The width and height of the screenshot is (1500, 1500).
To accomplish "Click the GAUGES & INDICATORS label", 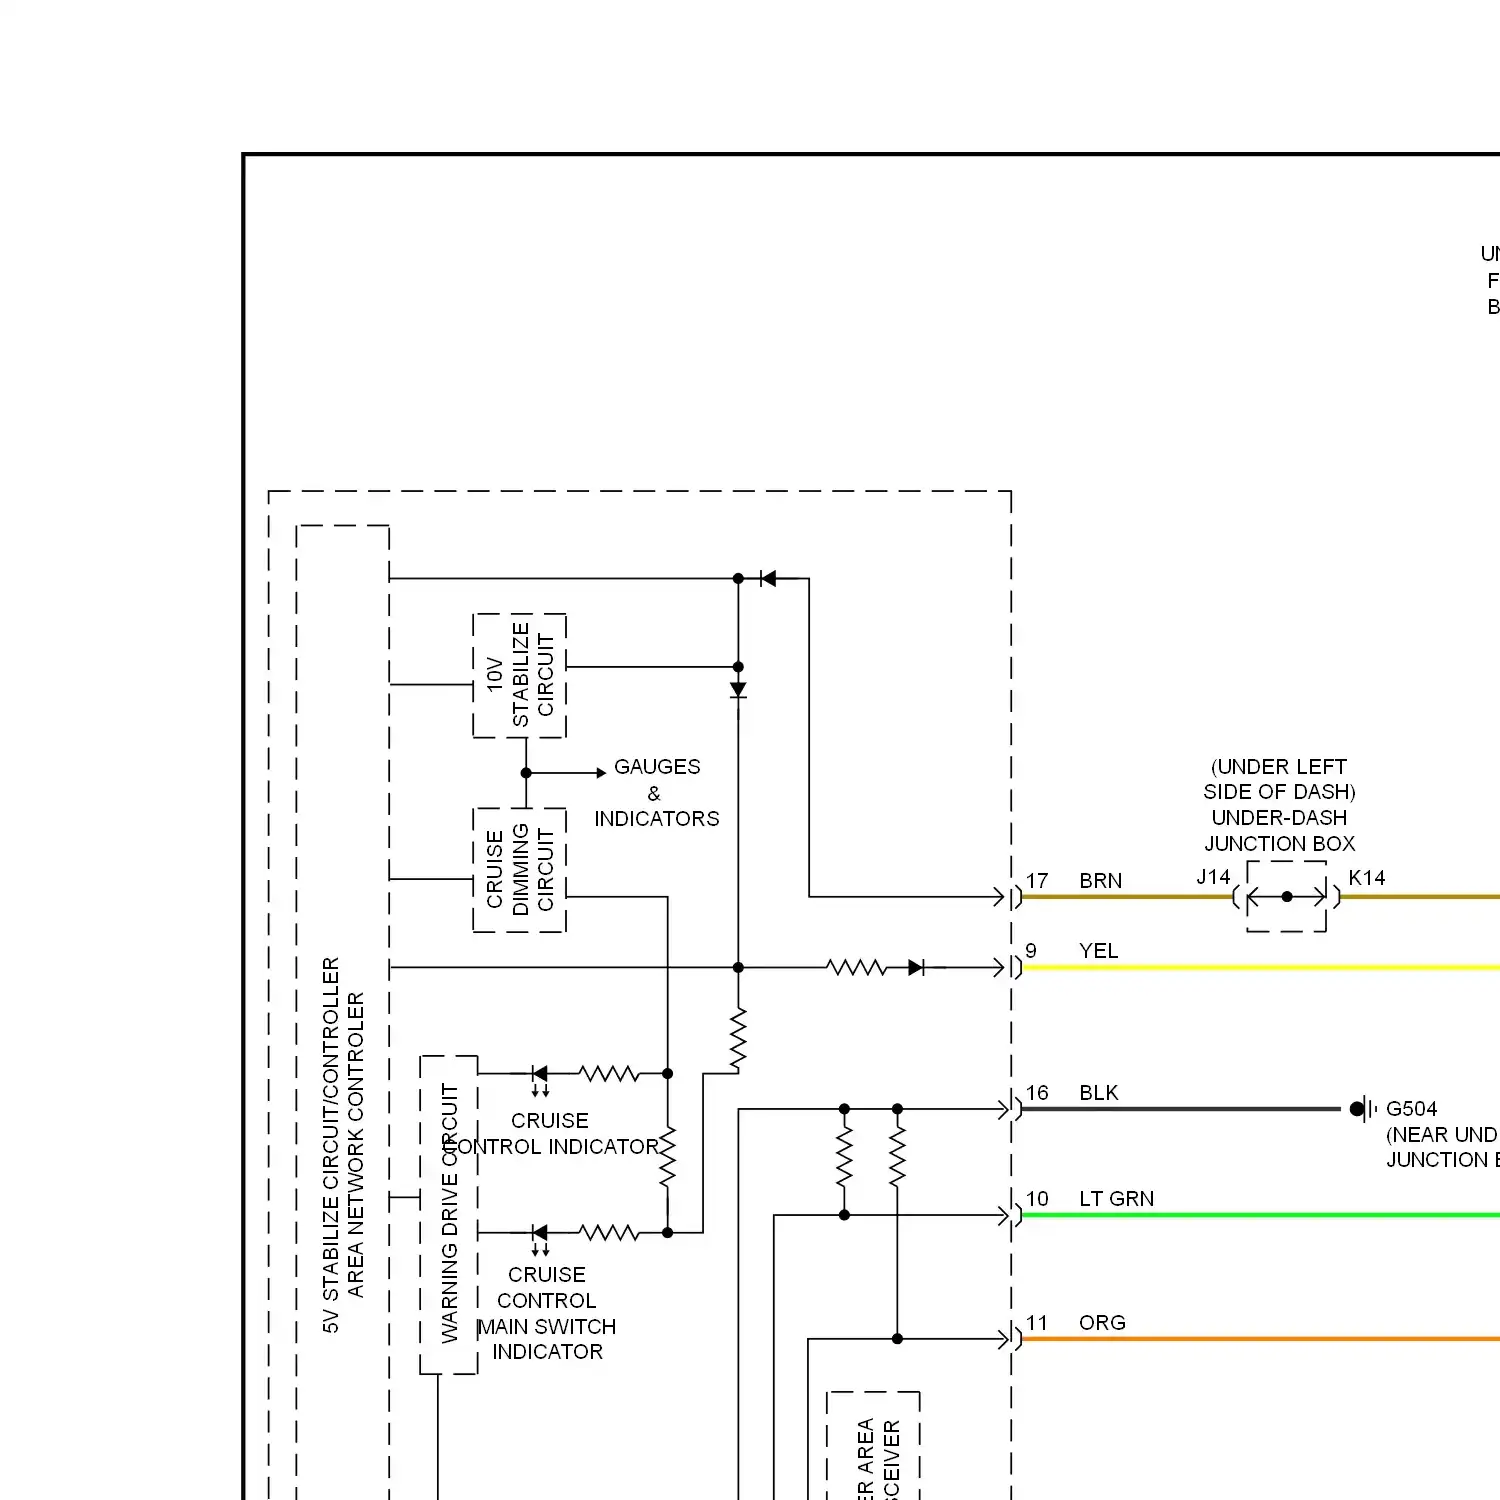I will pos(657,793).
